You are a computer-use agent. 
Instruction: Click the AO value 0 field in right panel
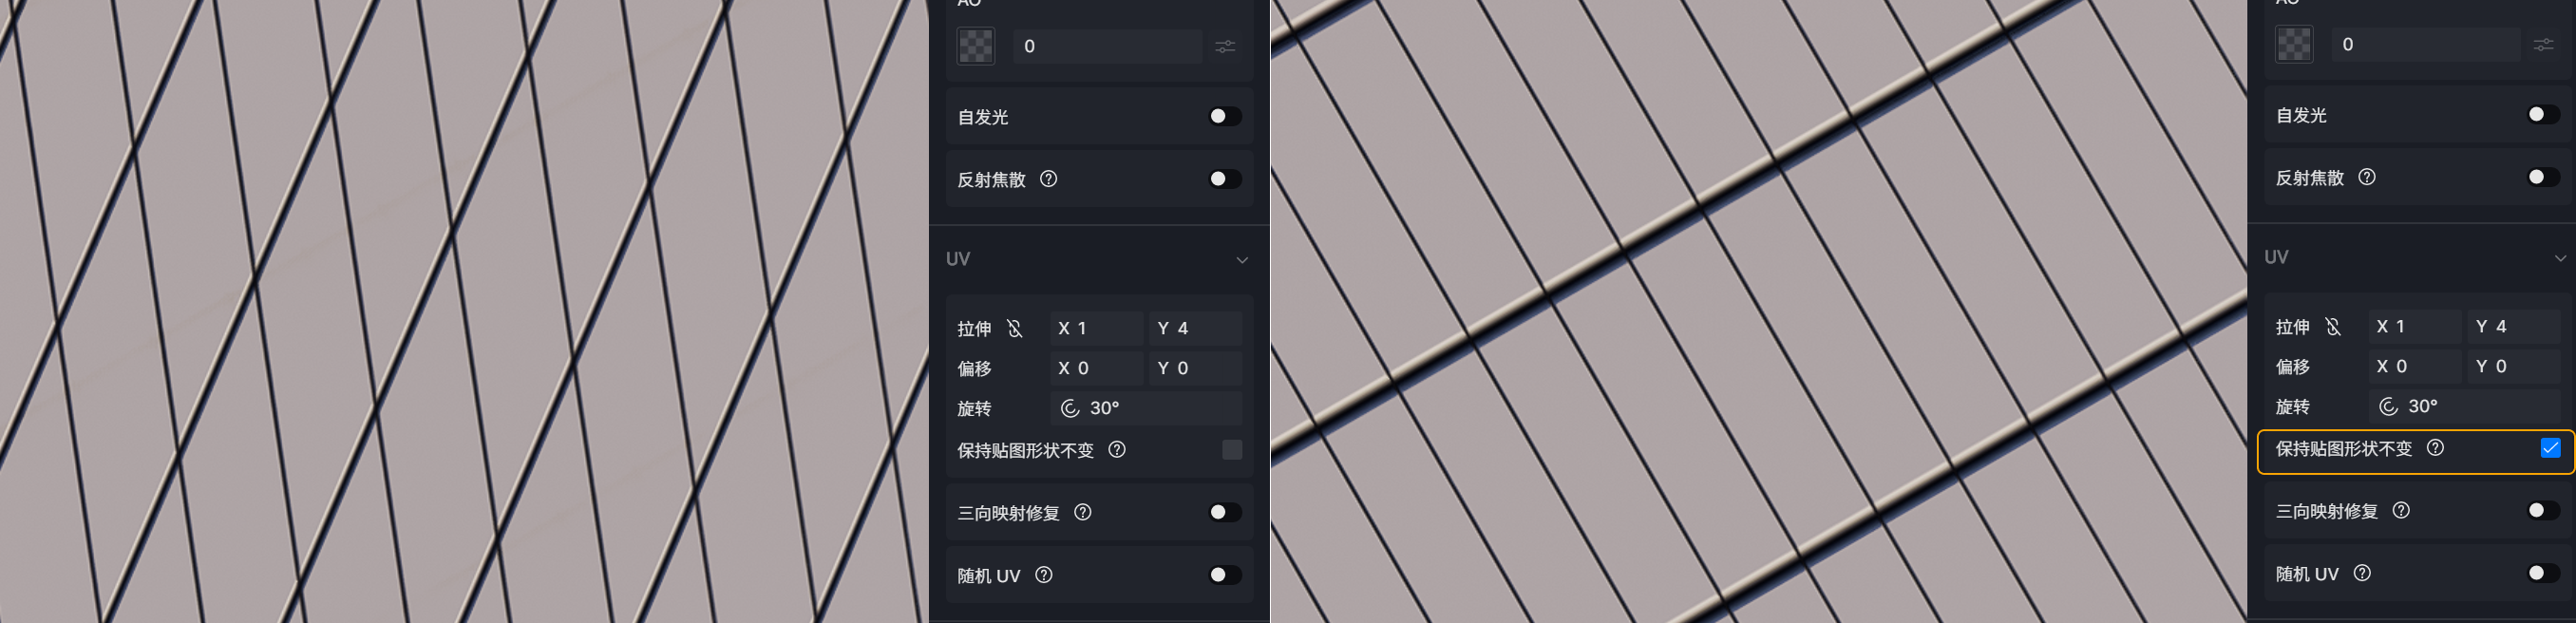coord(2427,44)
